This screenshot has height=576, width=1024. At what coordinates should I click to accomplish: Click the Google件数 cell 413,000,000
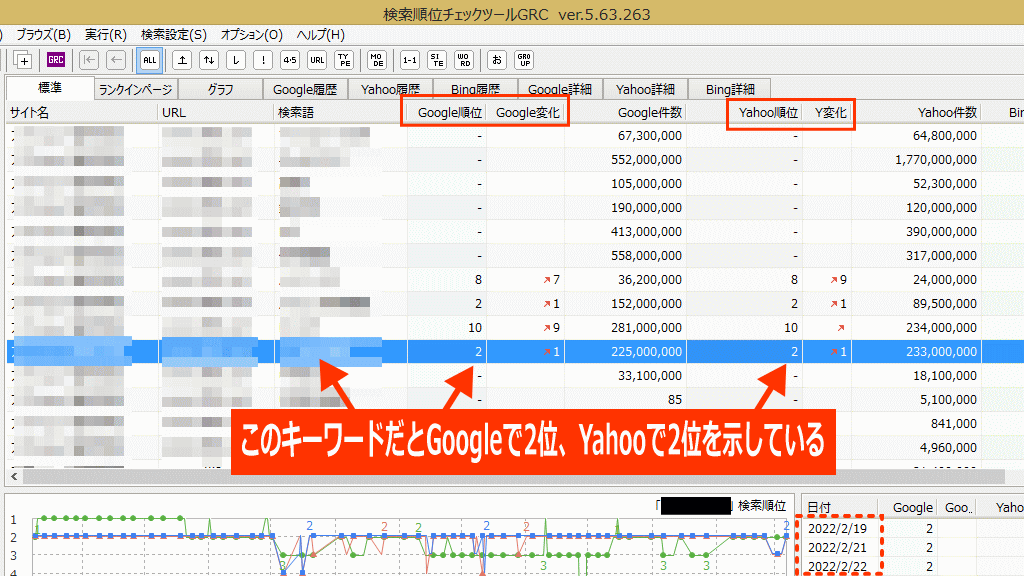[x=647, y=232]
